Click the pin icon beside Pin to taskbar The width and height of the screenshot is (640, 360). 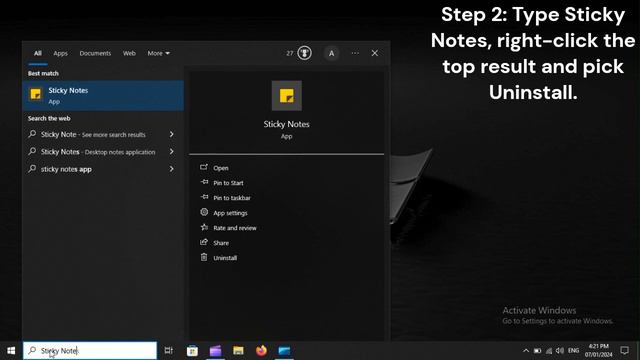(x=204, y=197)
